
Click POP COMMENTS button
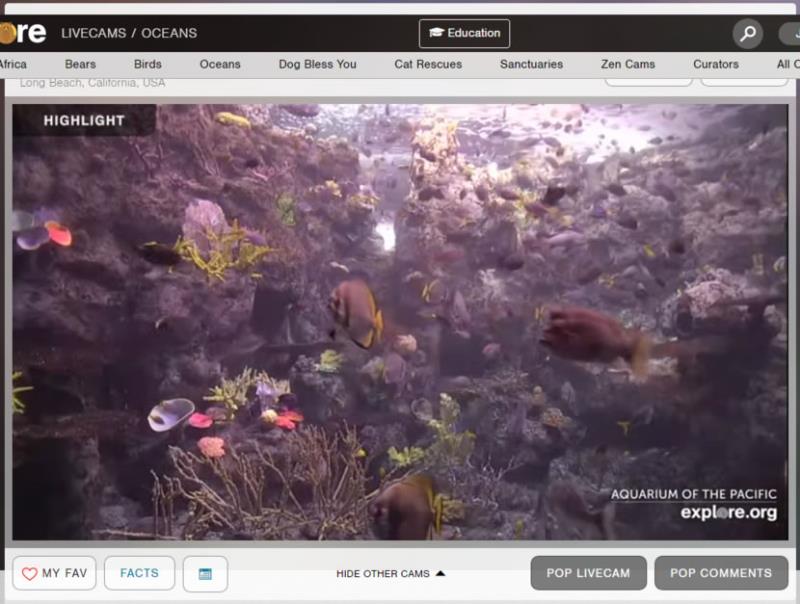tap(721, 573)
